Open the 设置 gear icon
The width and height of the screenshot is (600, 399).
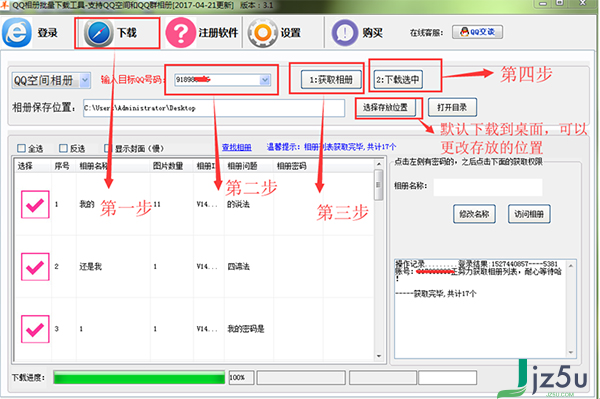click(x=262, y=33)
